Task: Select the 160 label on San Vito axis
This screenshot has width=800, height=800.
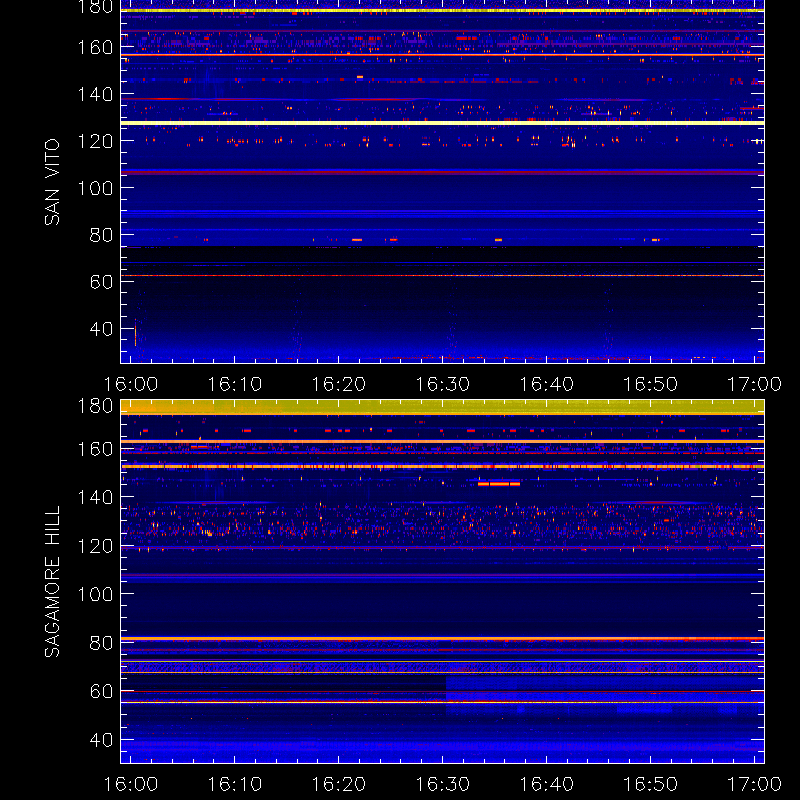Action: (95, 47)
